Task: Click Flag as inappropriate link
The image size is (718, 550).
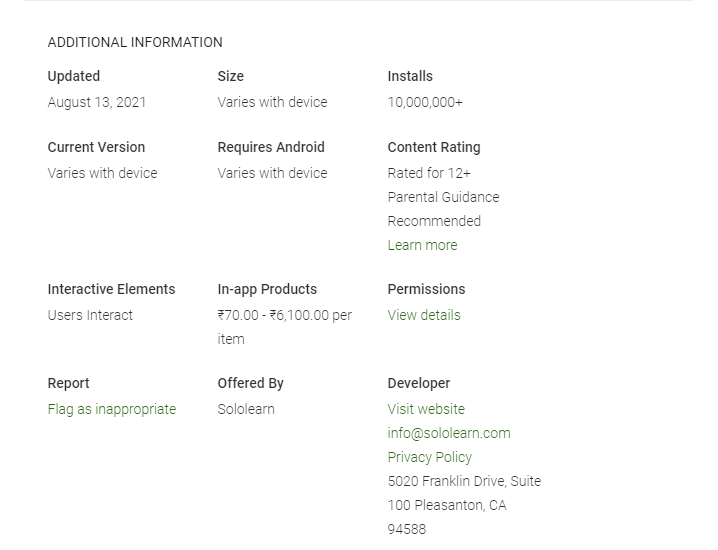Action: click(x=111, y=409)
